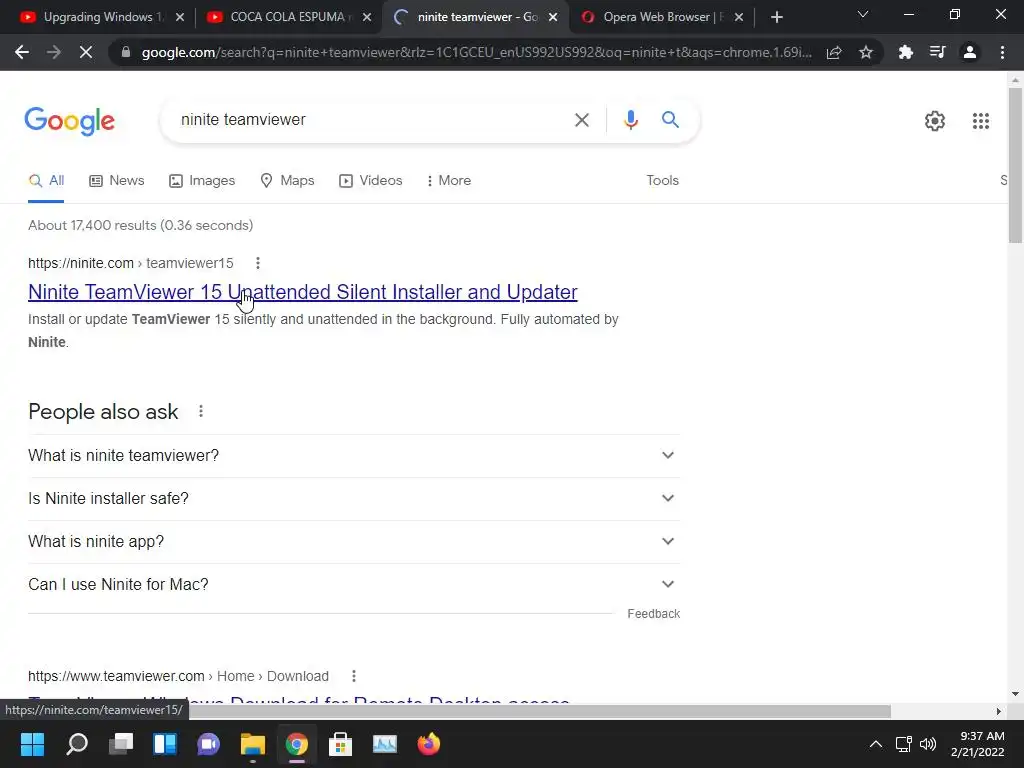The width and height of the screenshot is (1024, 768).
Task: Open the More search filters menu
Action: (x=449, y=180)
